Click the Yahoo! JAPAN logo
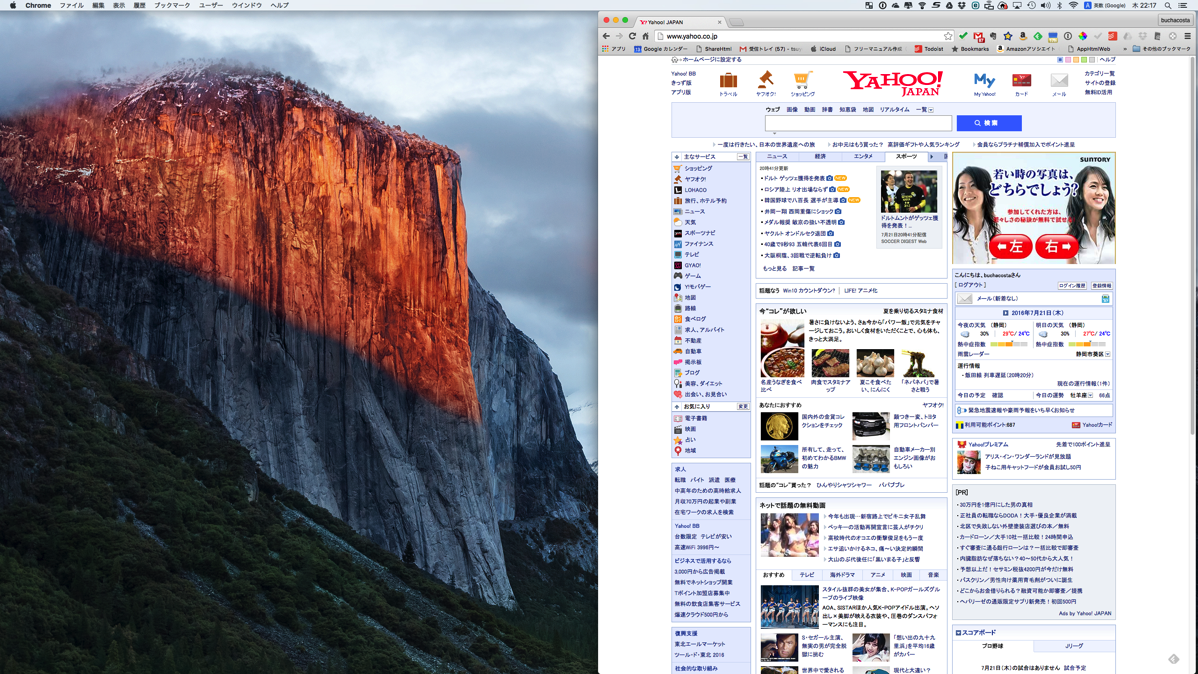The height and width of the screenshot is (674, 1198). click(x=892, y=83)
